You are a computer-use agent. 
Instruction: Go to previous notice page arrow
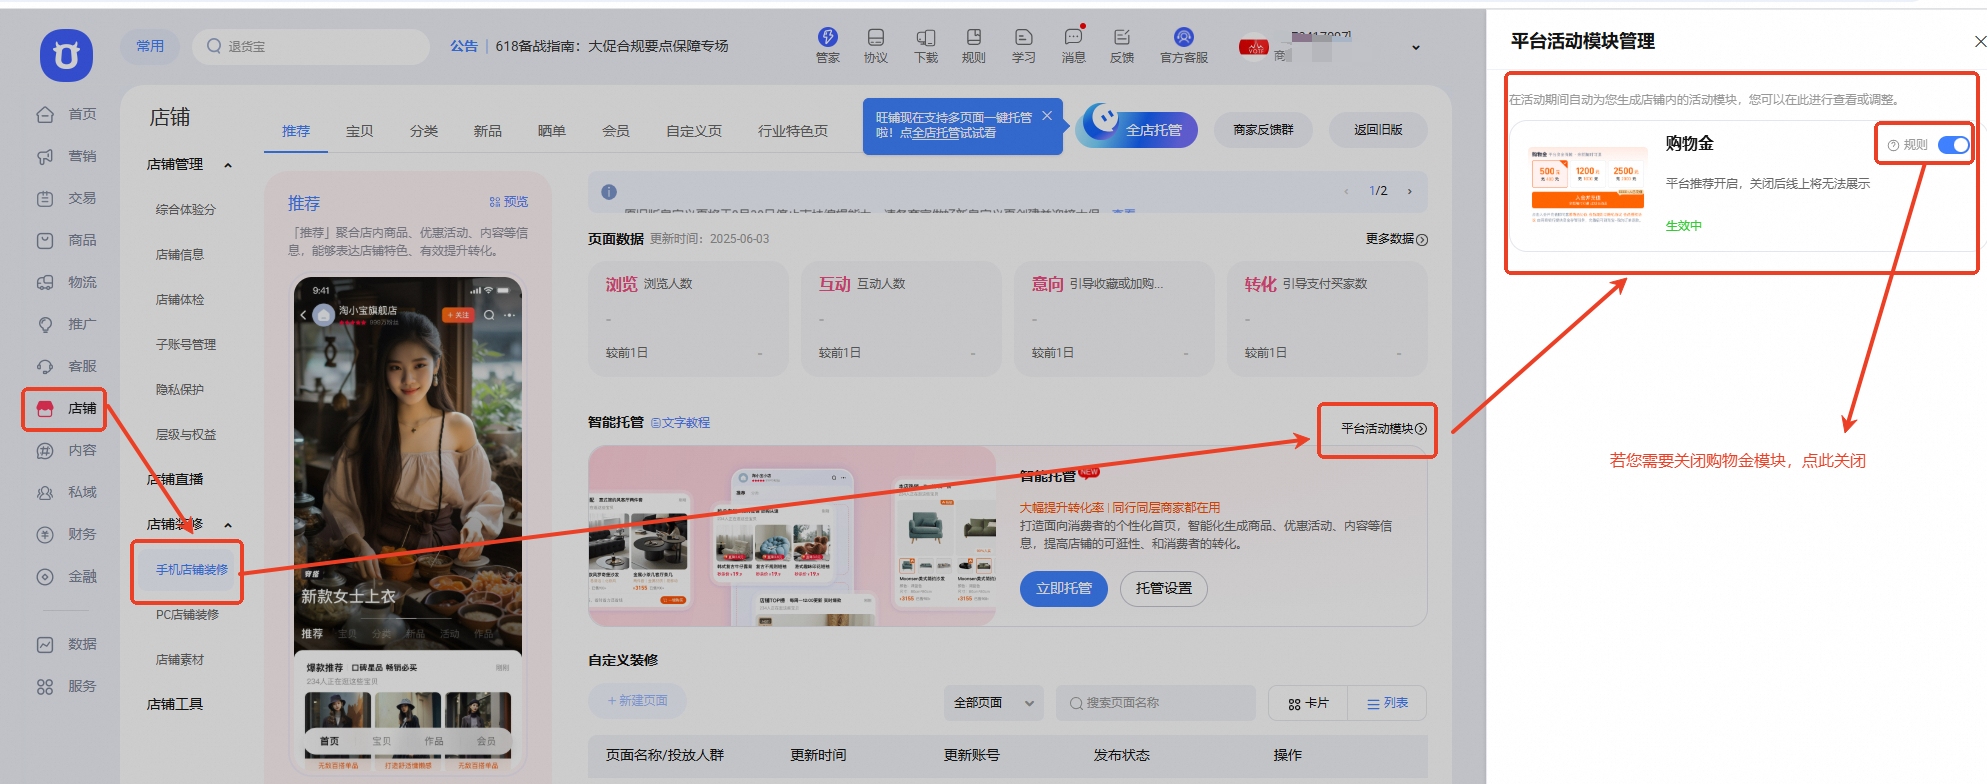pyautogui.click(x=1346, y=191)
